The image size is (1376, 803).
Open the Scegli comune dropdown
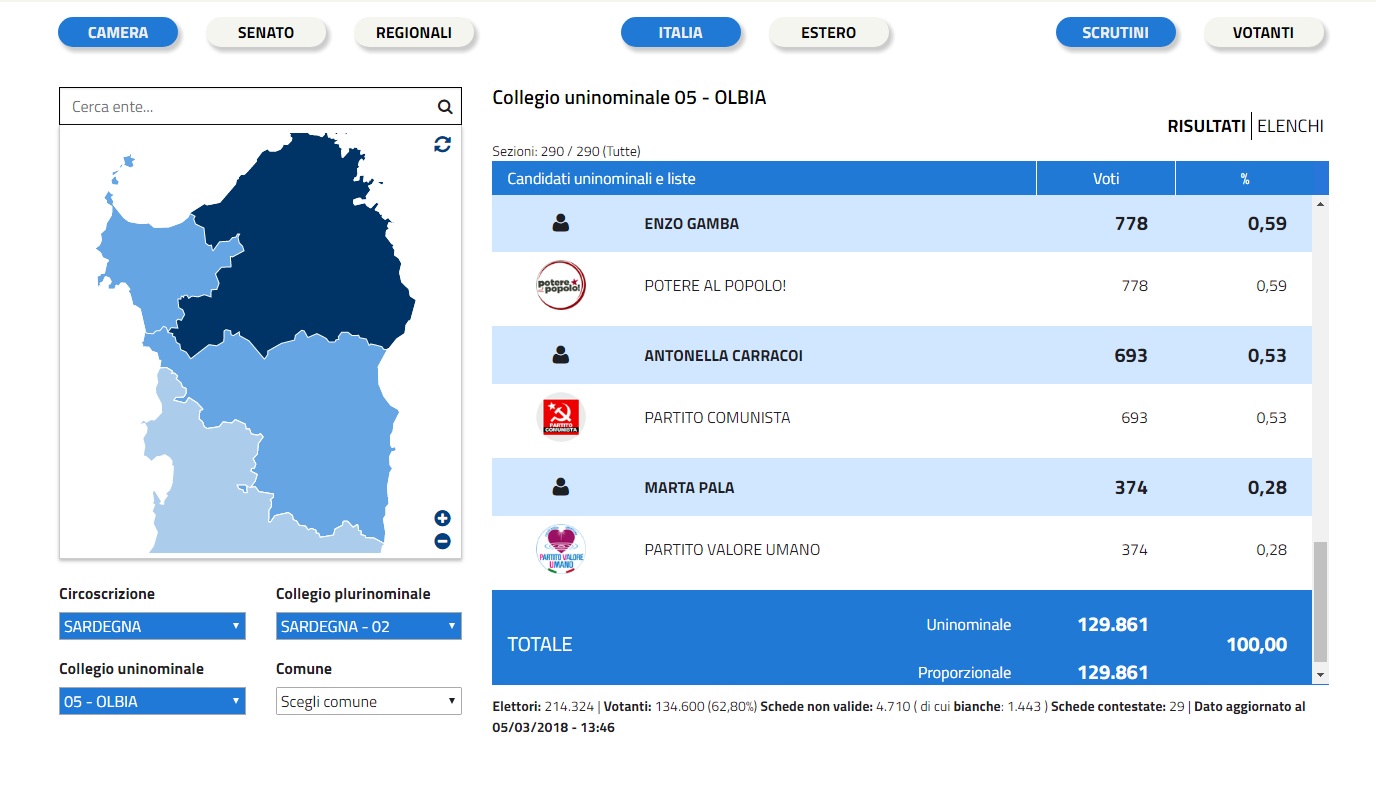click(368, 702)
